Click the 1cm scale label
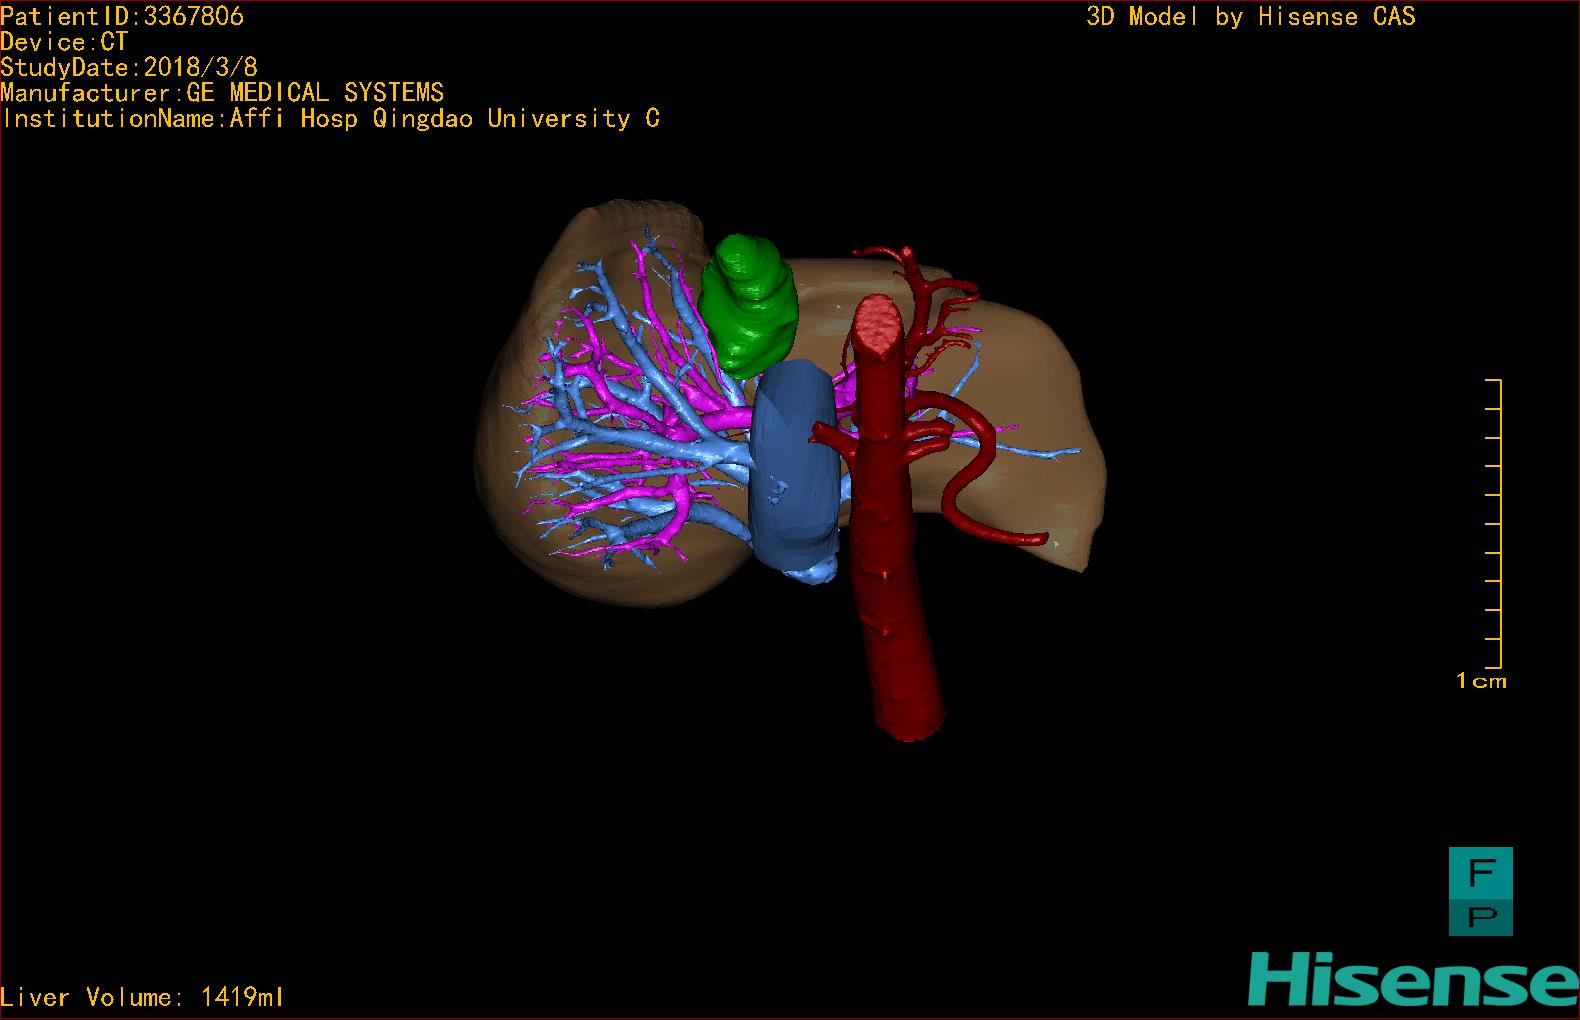The height and width of the screenshot is (1020, 1580). [1481, 681]
